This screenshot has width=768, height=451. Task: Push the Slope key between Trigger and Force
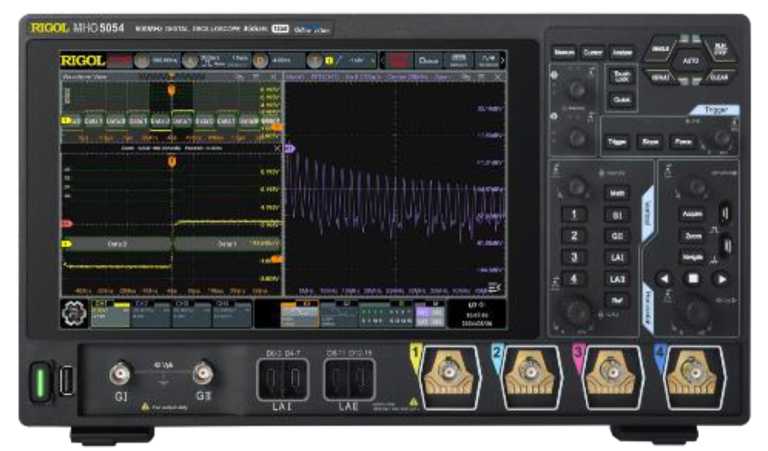click(x=650, y=142)
